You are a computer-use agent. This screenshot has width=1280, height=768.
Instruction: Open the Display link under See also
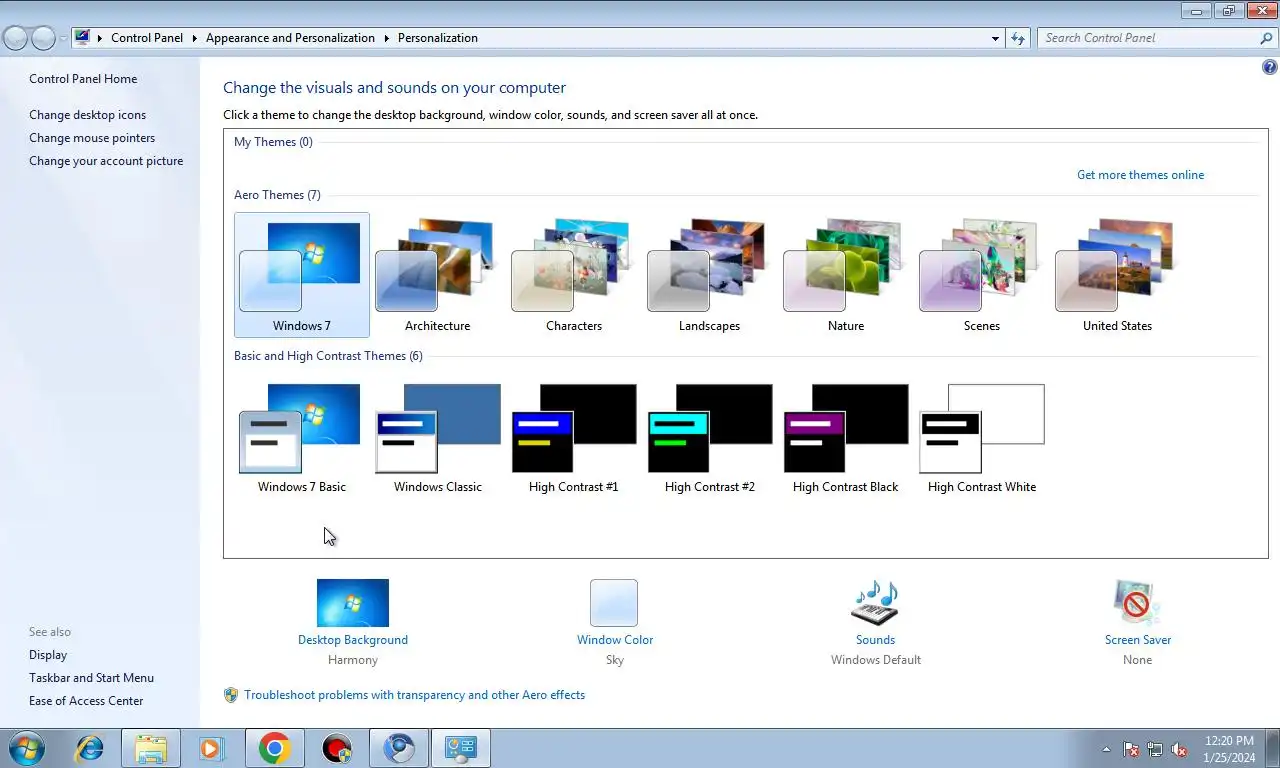click(48, 655)
